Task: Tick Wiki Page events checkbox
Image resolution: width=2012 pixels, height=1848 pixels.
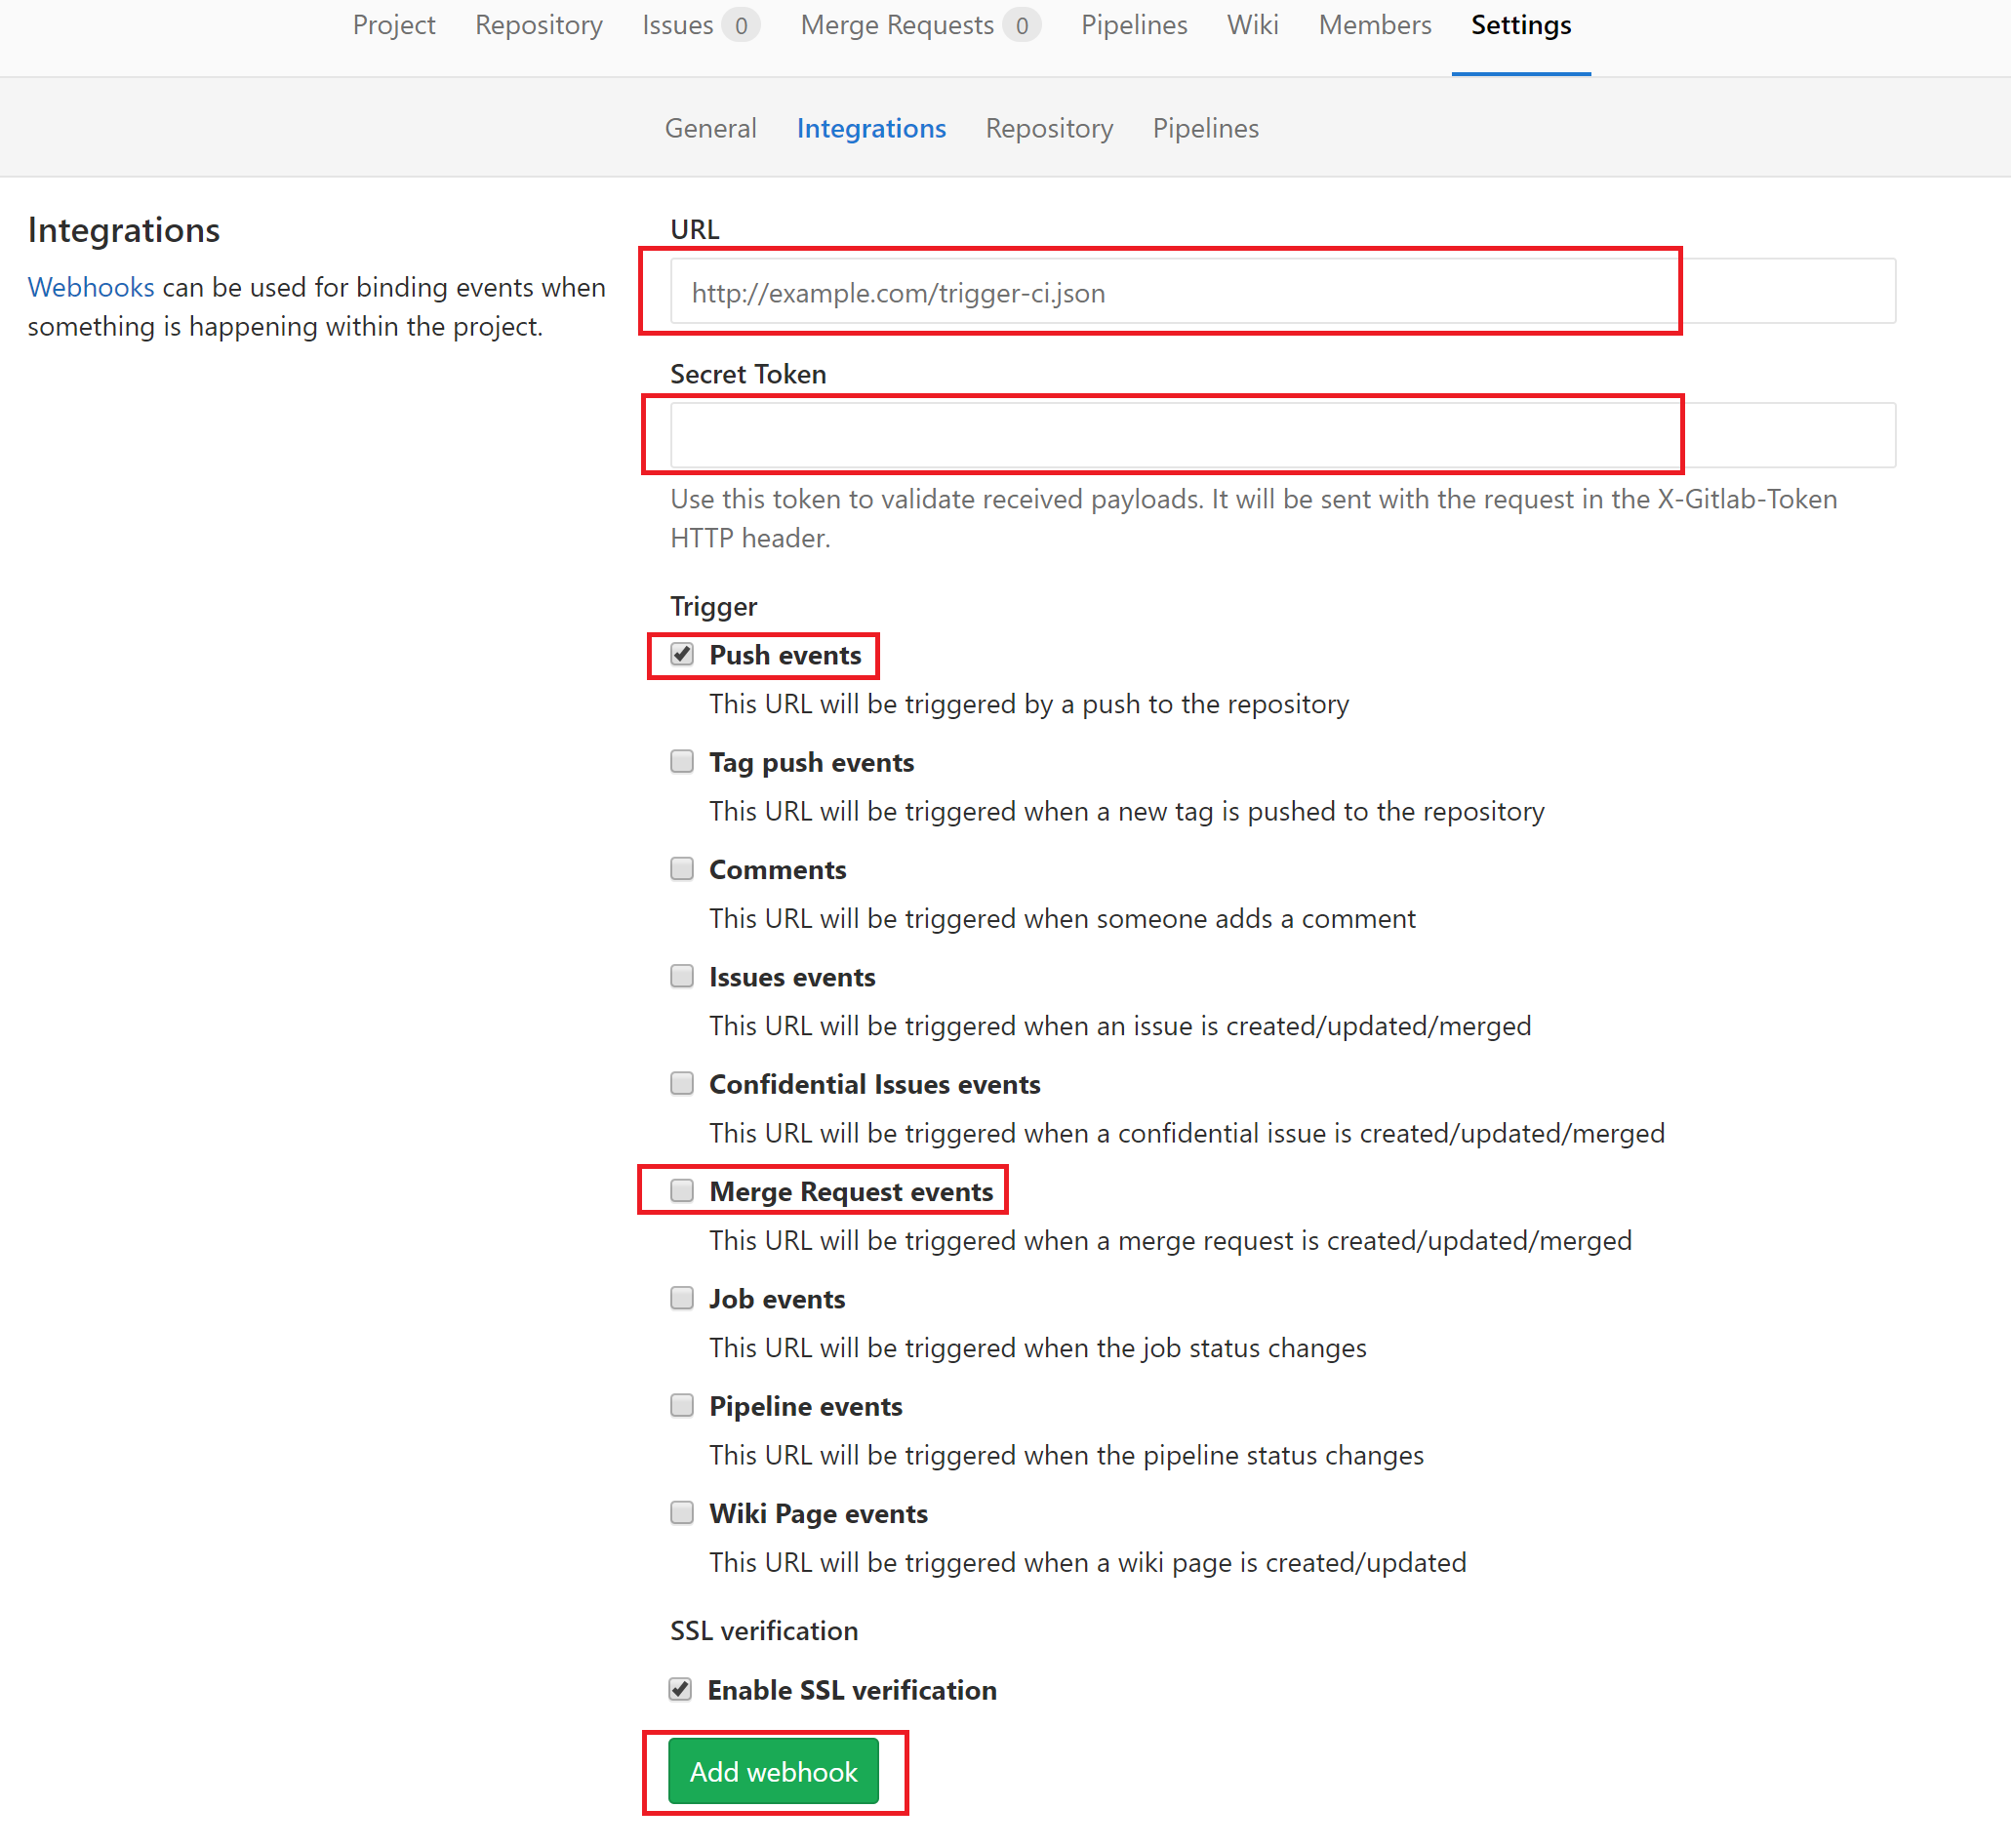Action: click(x=682, y=1513)
